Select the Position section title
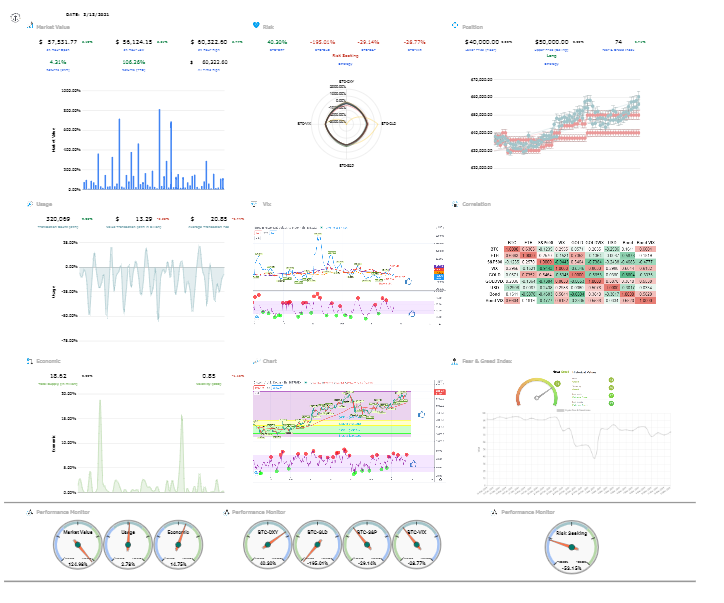Viewport: 724px width, 603px height. pos(472,27)
